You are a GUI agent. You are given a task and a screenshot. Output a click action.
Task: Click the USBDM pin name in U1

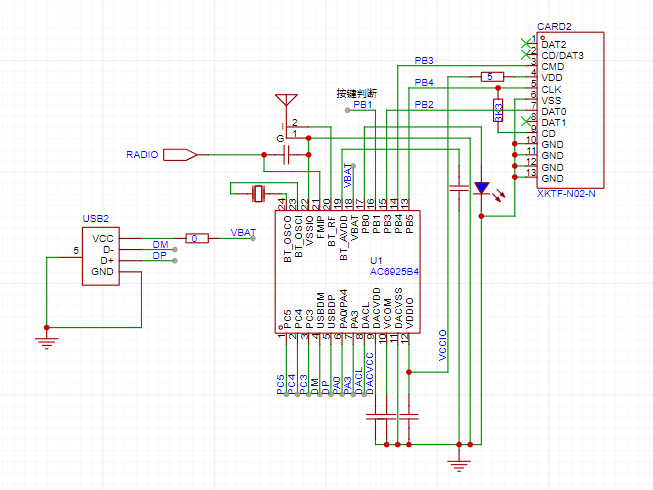[320, 311]
